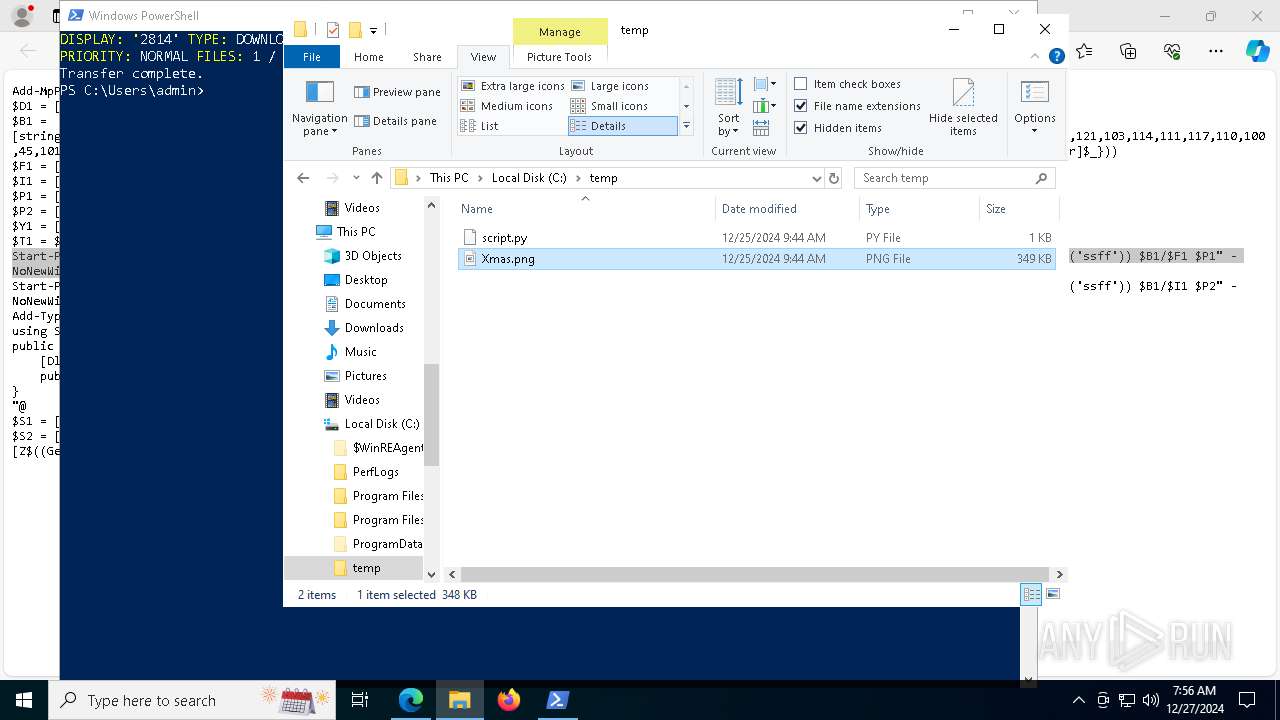Switch to large thumbnails view button
1280x720 pixels.
coord(1052,594)
